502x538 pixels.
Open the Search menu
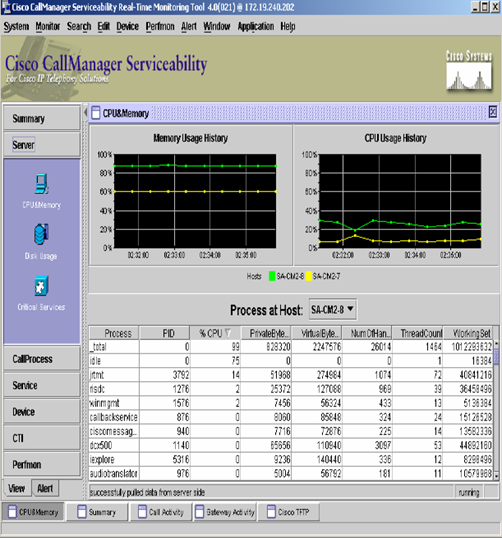(x=79, y=26)
